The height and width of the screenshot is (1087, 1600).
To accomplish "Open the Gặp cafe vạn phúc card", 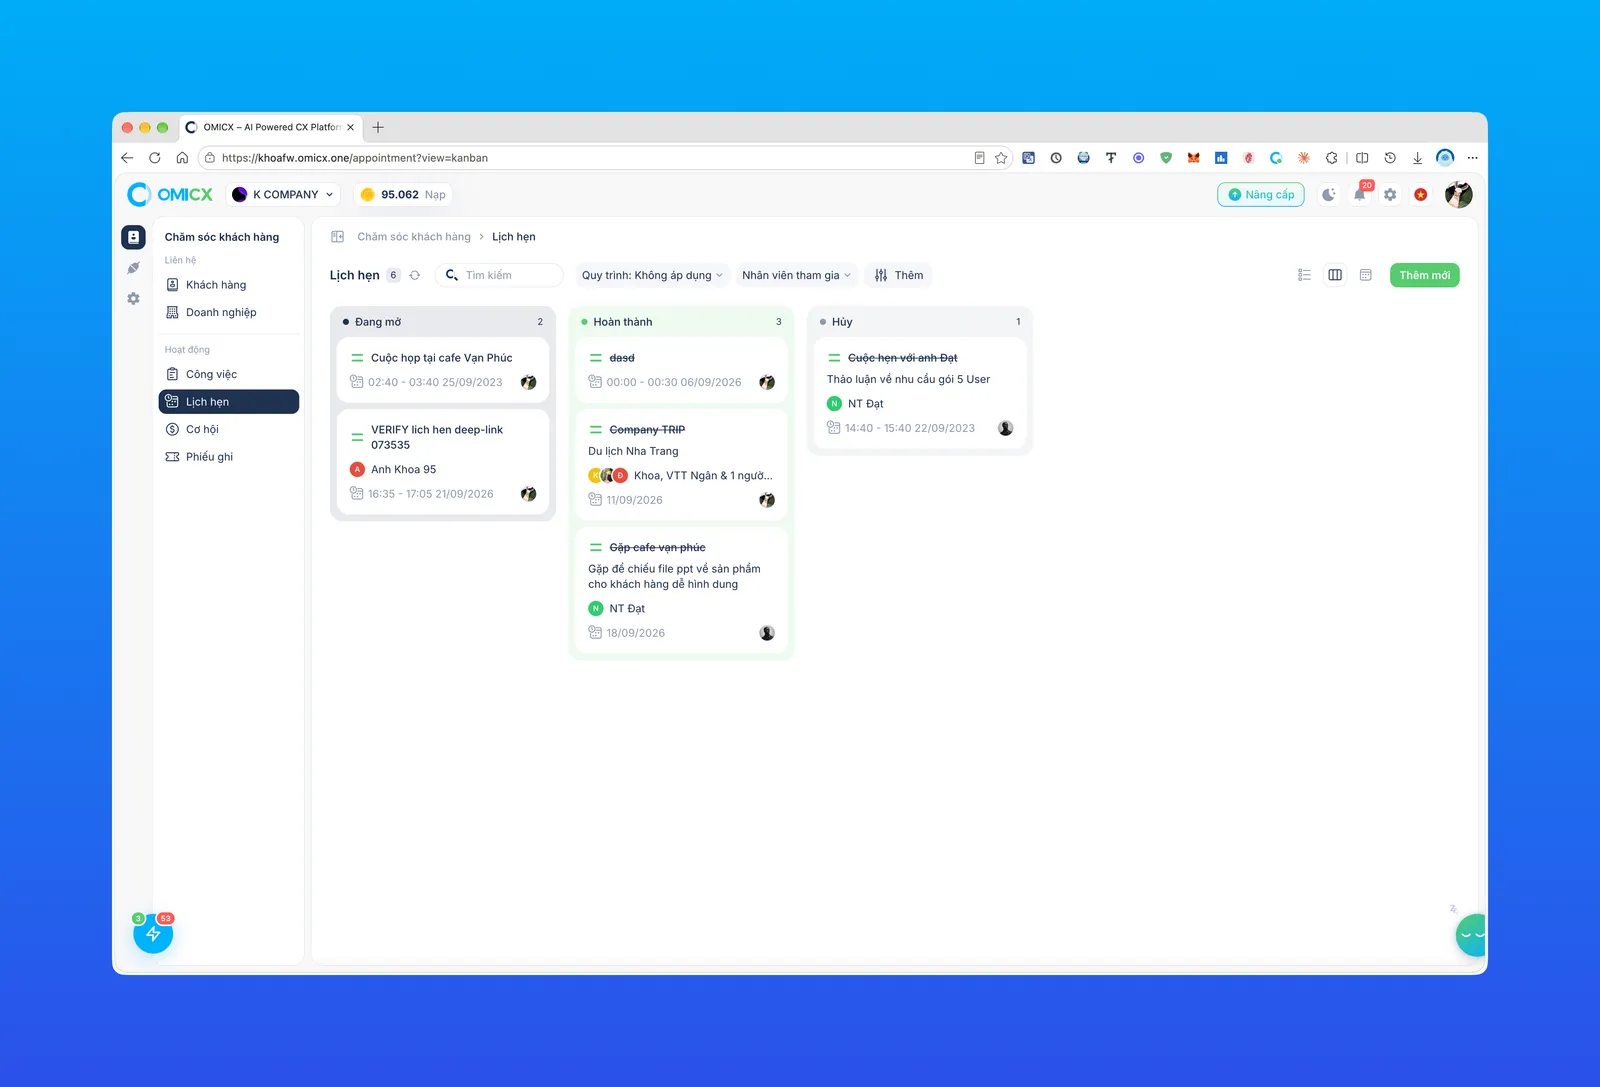I will click(x=682, y=590).
